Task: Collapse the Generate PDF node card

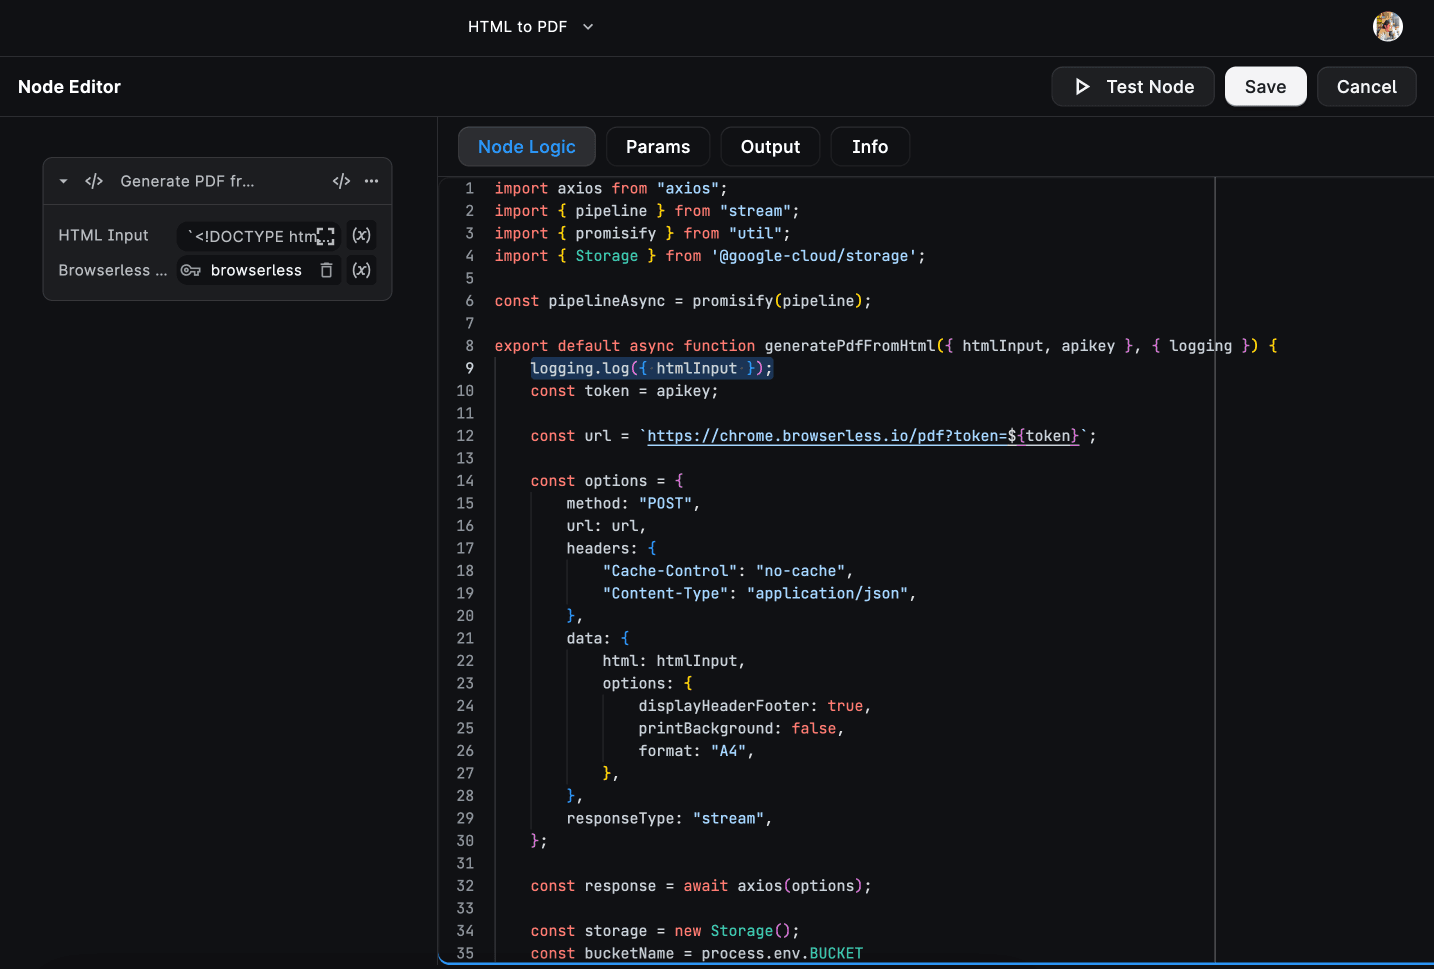Action: click(63, 182)
